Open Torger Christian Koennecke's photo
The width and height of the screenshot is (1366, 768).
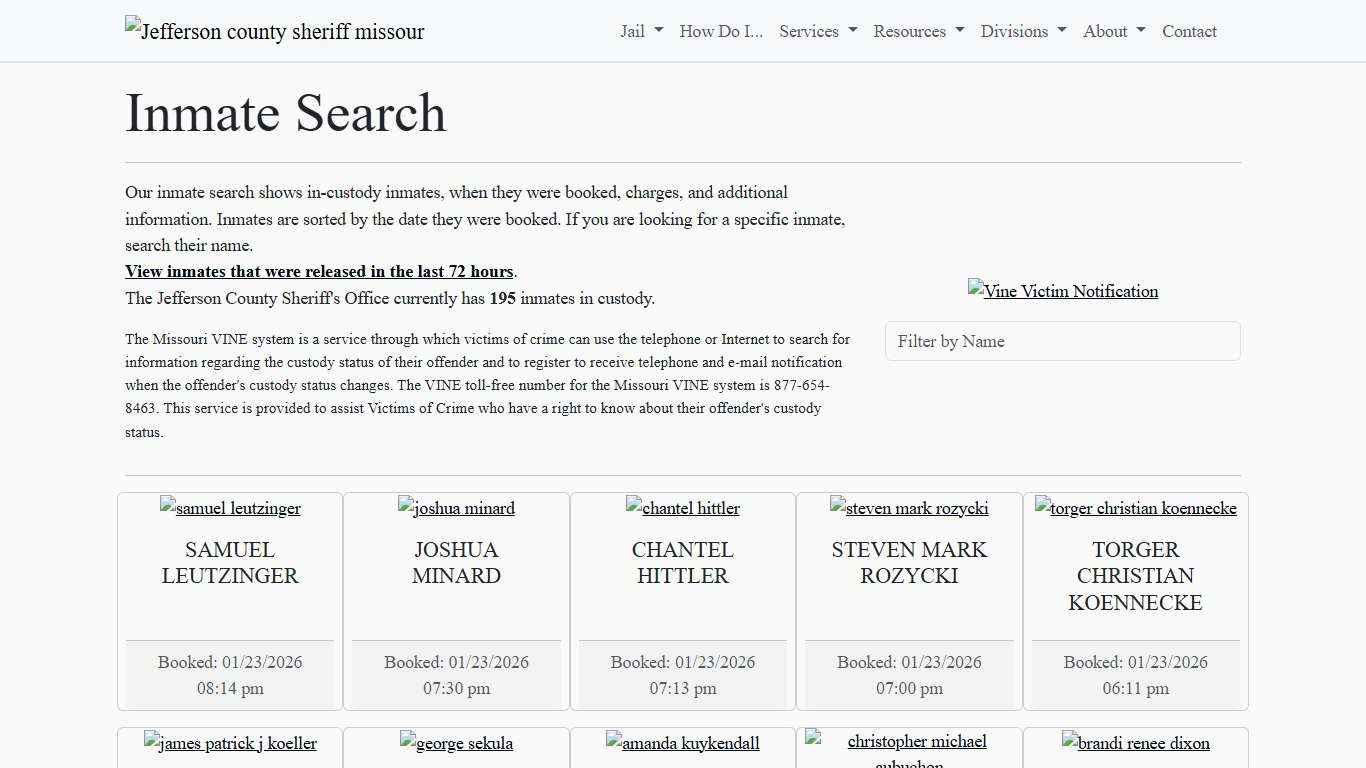click(x=1136, y=508)
